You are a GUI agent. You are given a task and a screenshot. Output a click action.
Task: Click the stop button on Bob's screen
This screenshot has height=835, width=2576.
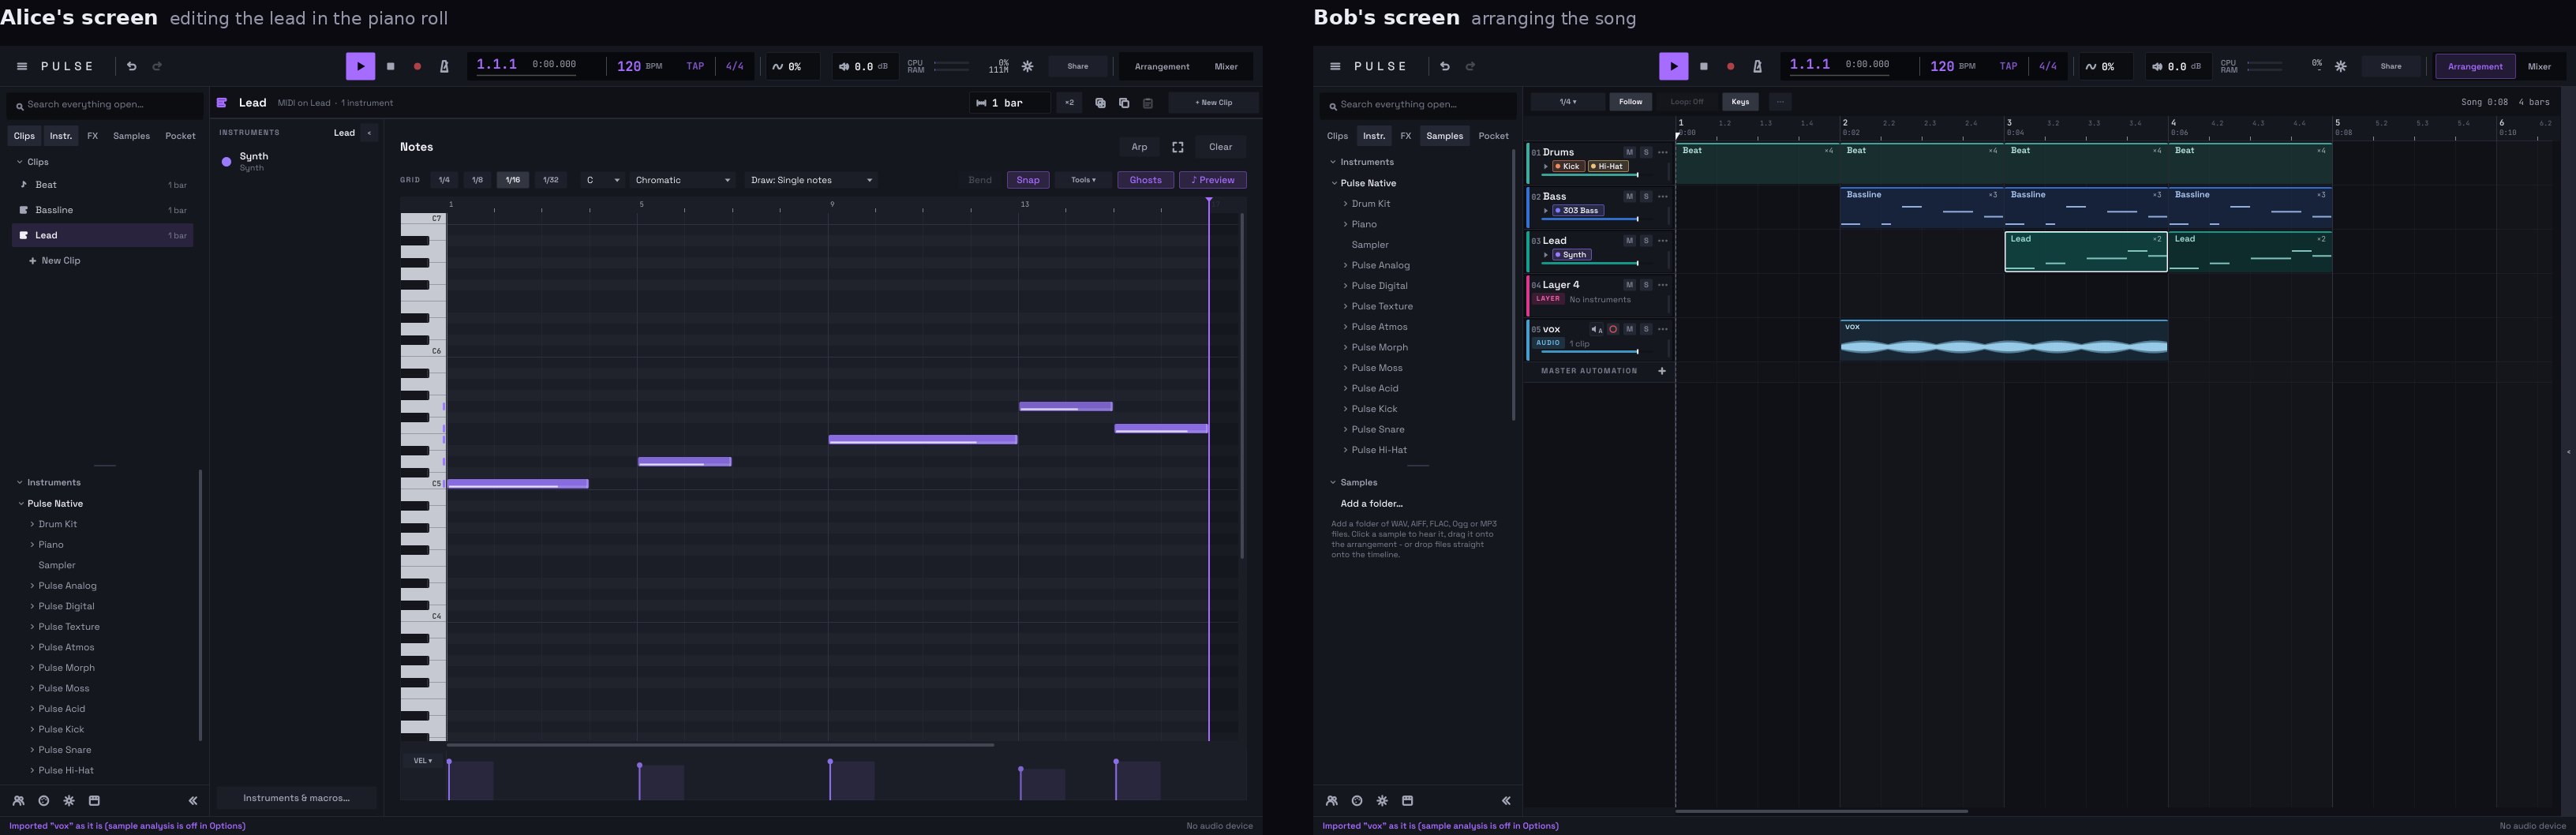(x=1703, y=66)
